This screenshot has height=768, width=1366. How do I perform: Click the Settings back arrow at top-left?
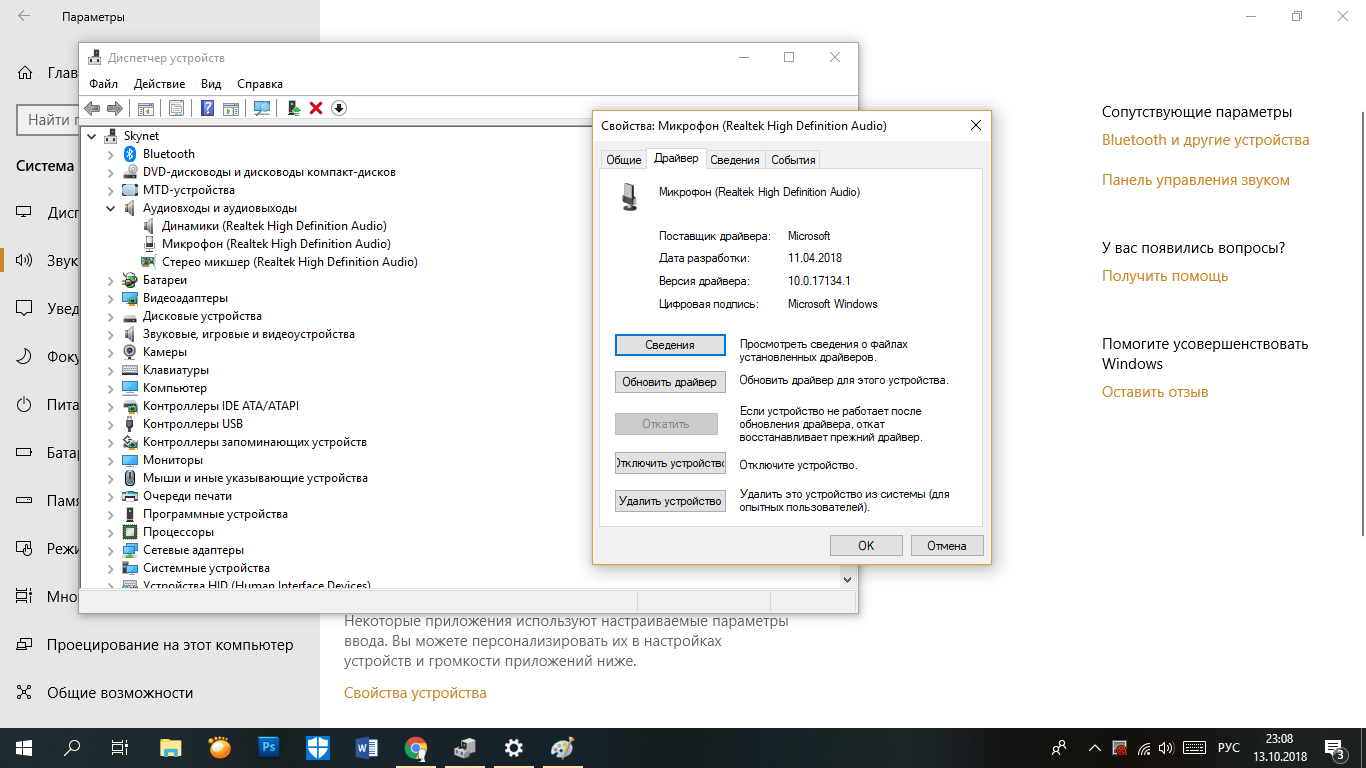click(x=23, y=17)
